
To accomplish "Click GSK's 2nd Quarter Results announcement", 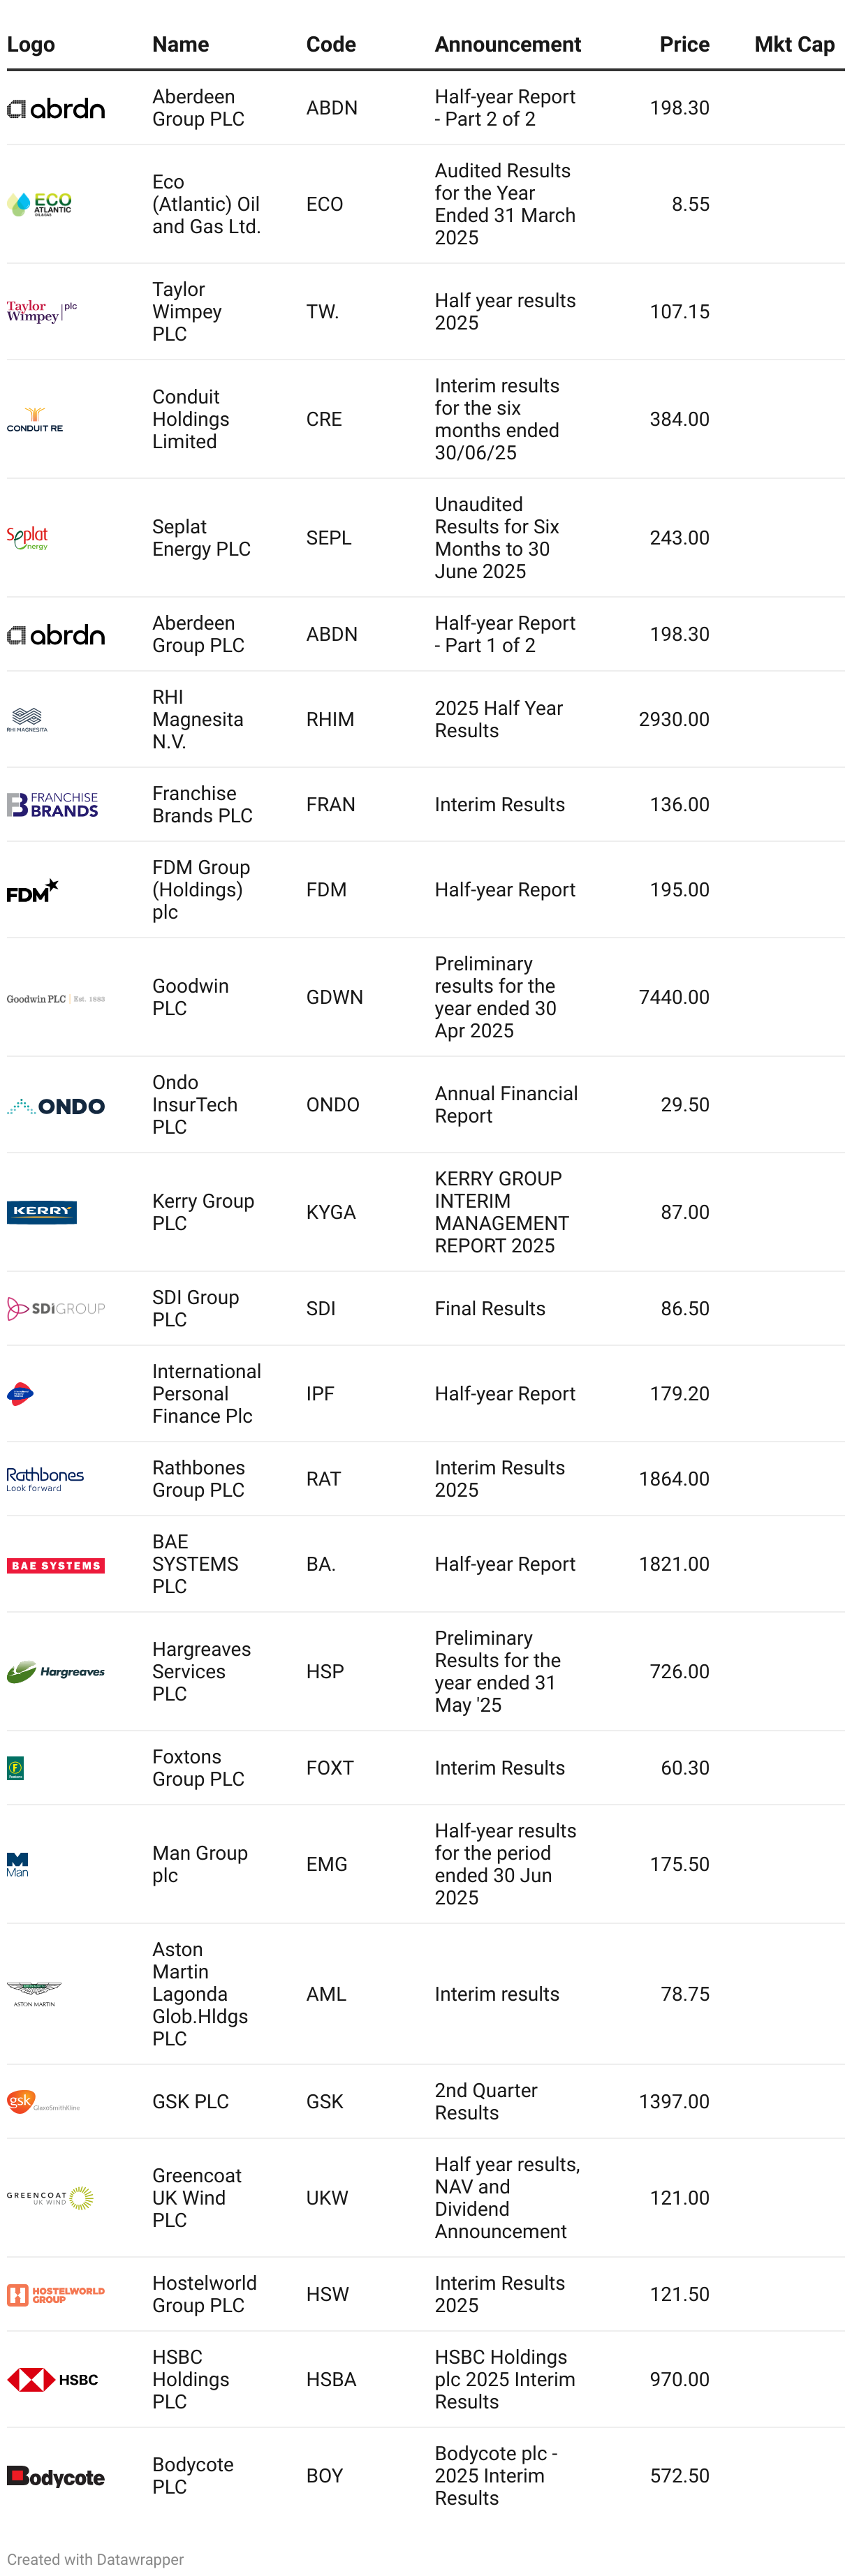I will click(486, 2101).
